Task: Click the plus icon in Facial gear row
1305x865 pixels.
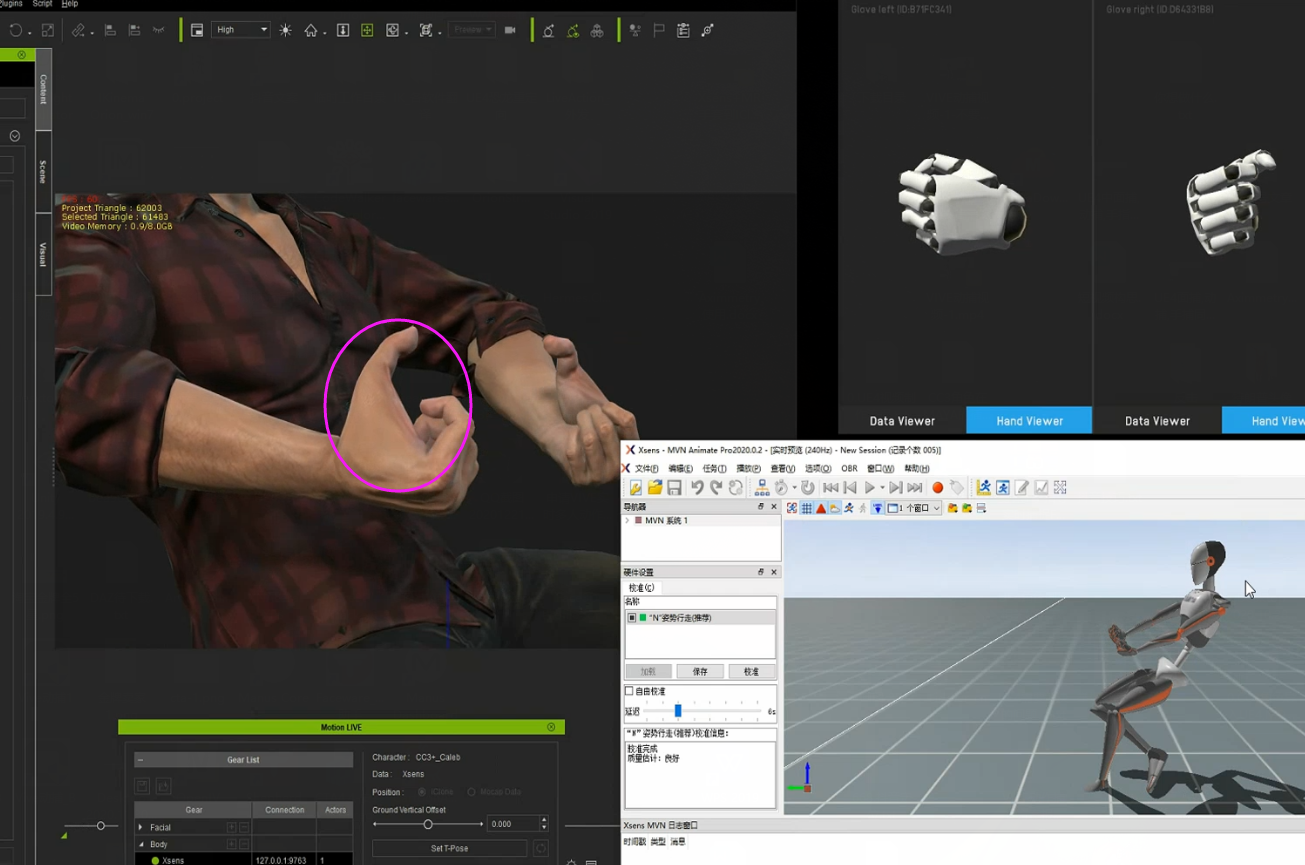Action: coord(231,827)
